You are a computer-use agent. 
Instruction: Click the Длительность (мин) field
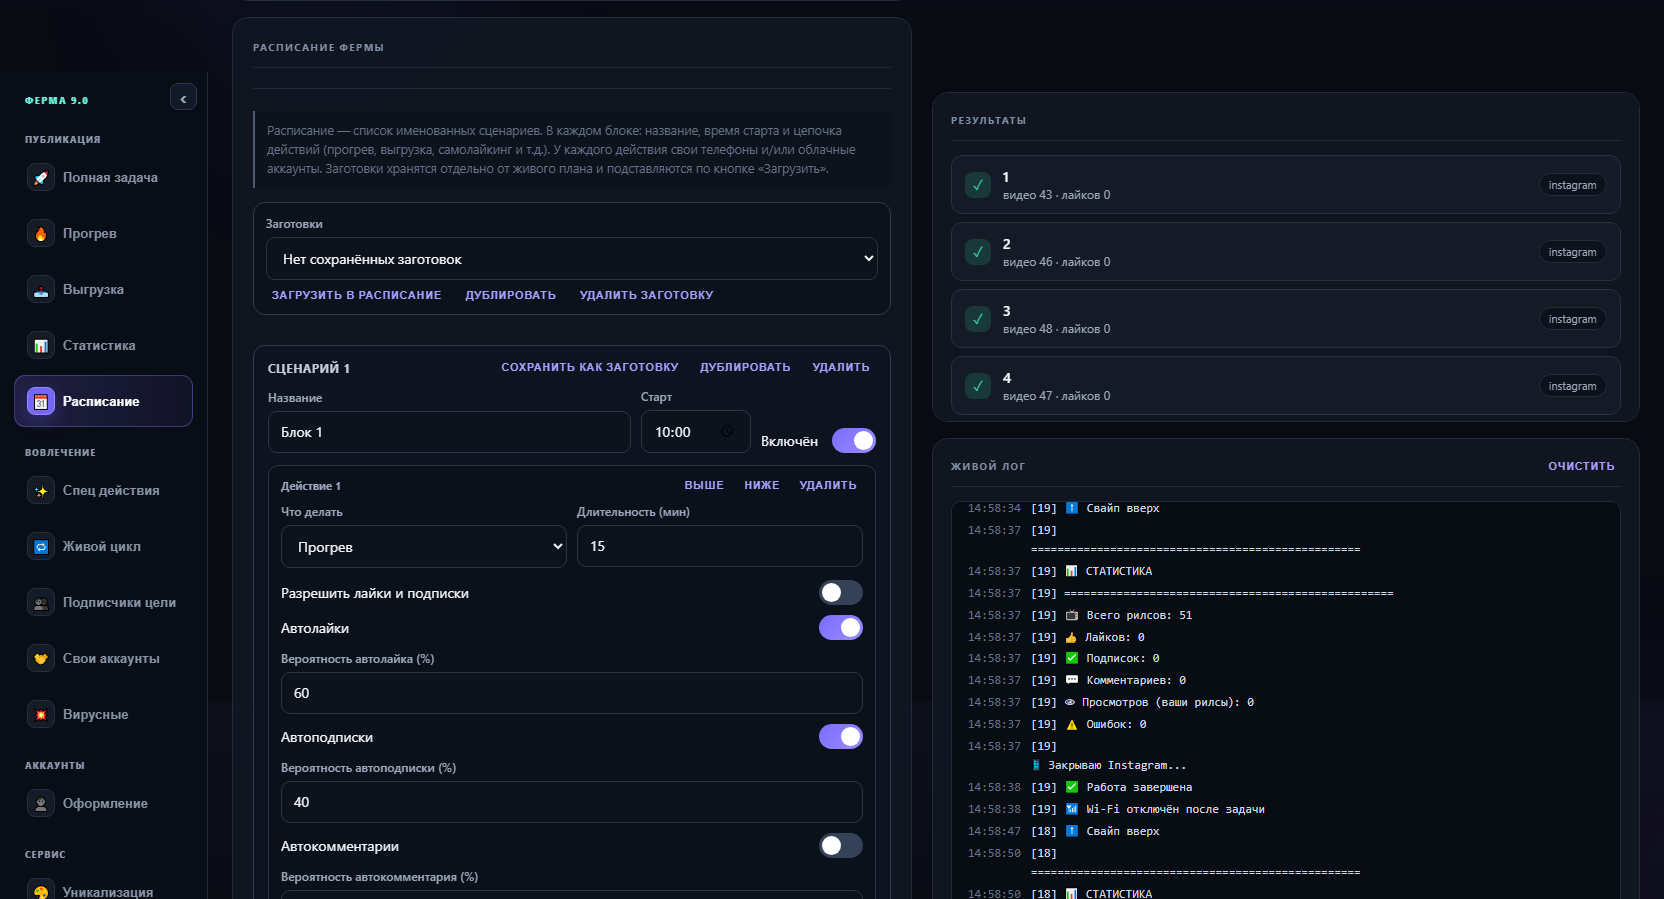[x=720, y=546]
